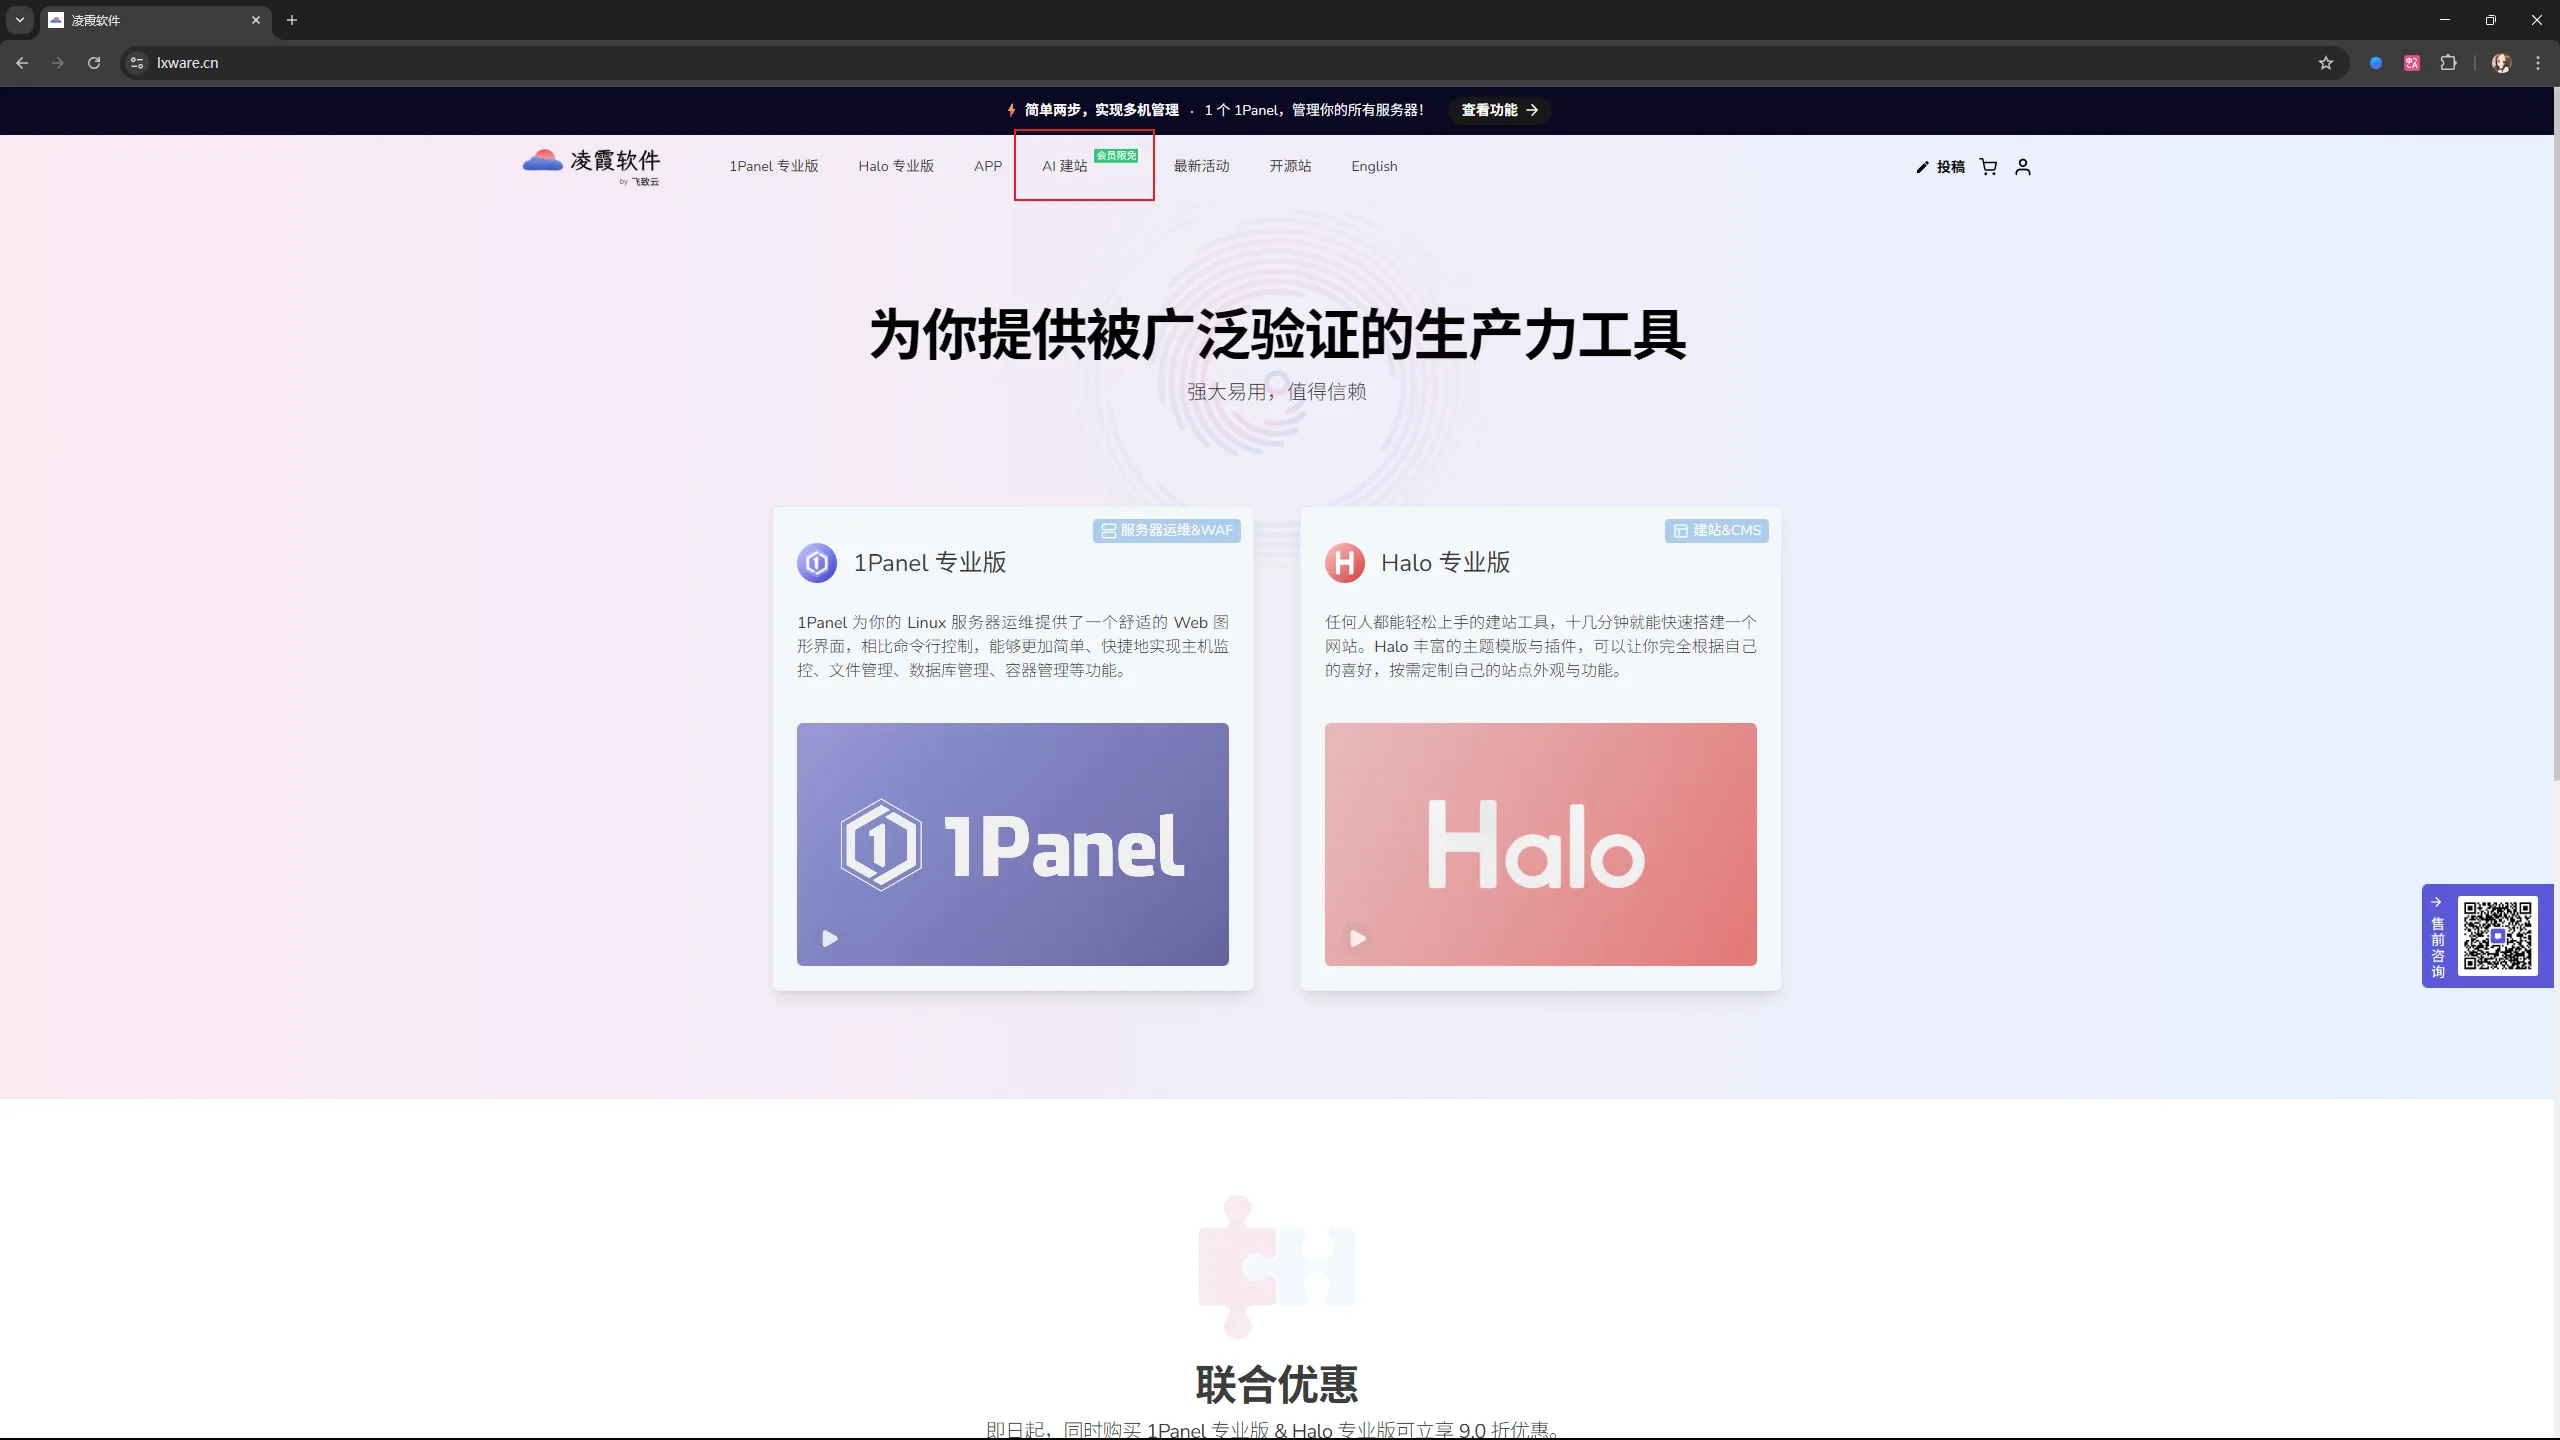Bookmark this page with the star
2560x1440 pixels.
pos(2326,63)
